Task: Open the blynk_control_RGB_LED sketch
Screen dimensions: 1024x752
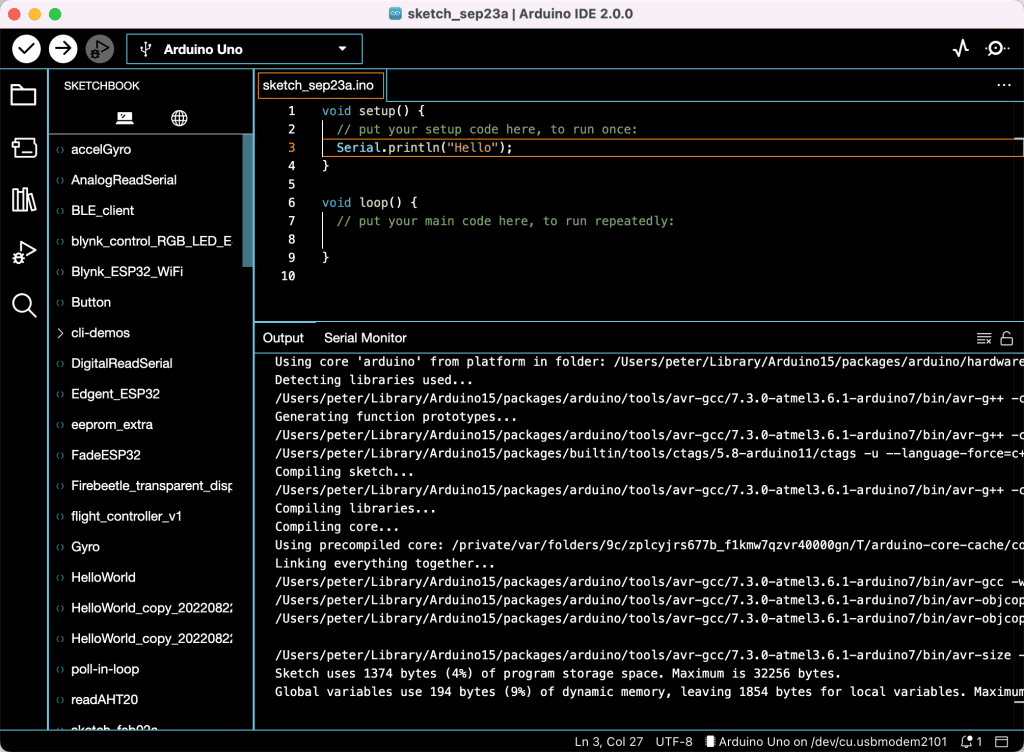Action: click(x=152, y=242)
